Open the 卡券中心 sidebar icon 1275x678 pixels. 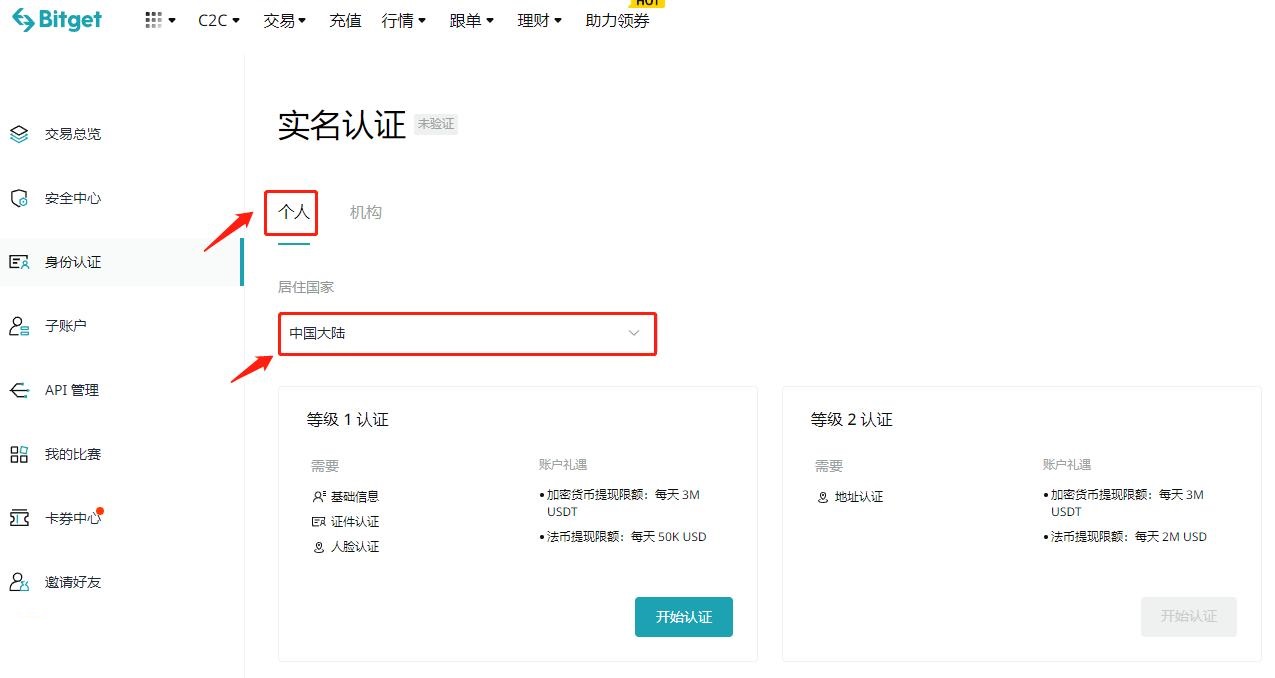coord(18,517)
